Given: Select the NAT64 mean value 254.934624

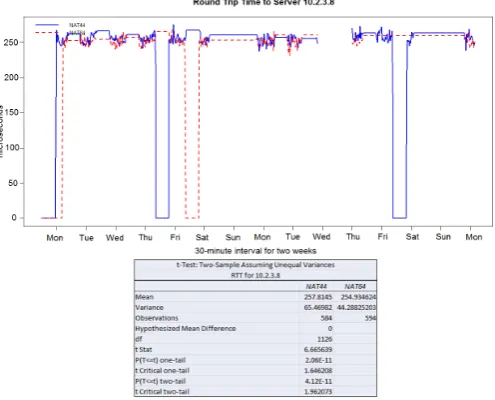Looking at the screenshot, I should 358,297.
